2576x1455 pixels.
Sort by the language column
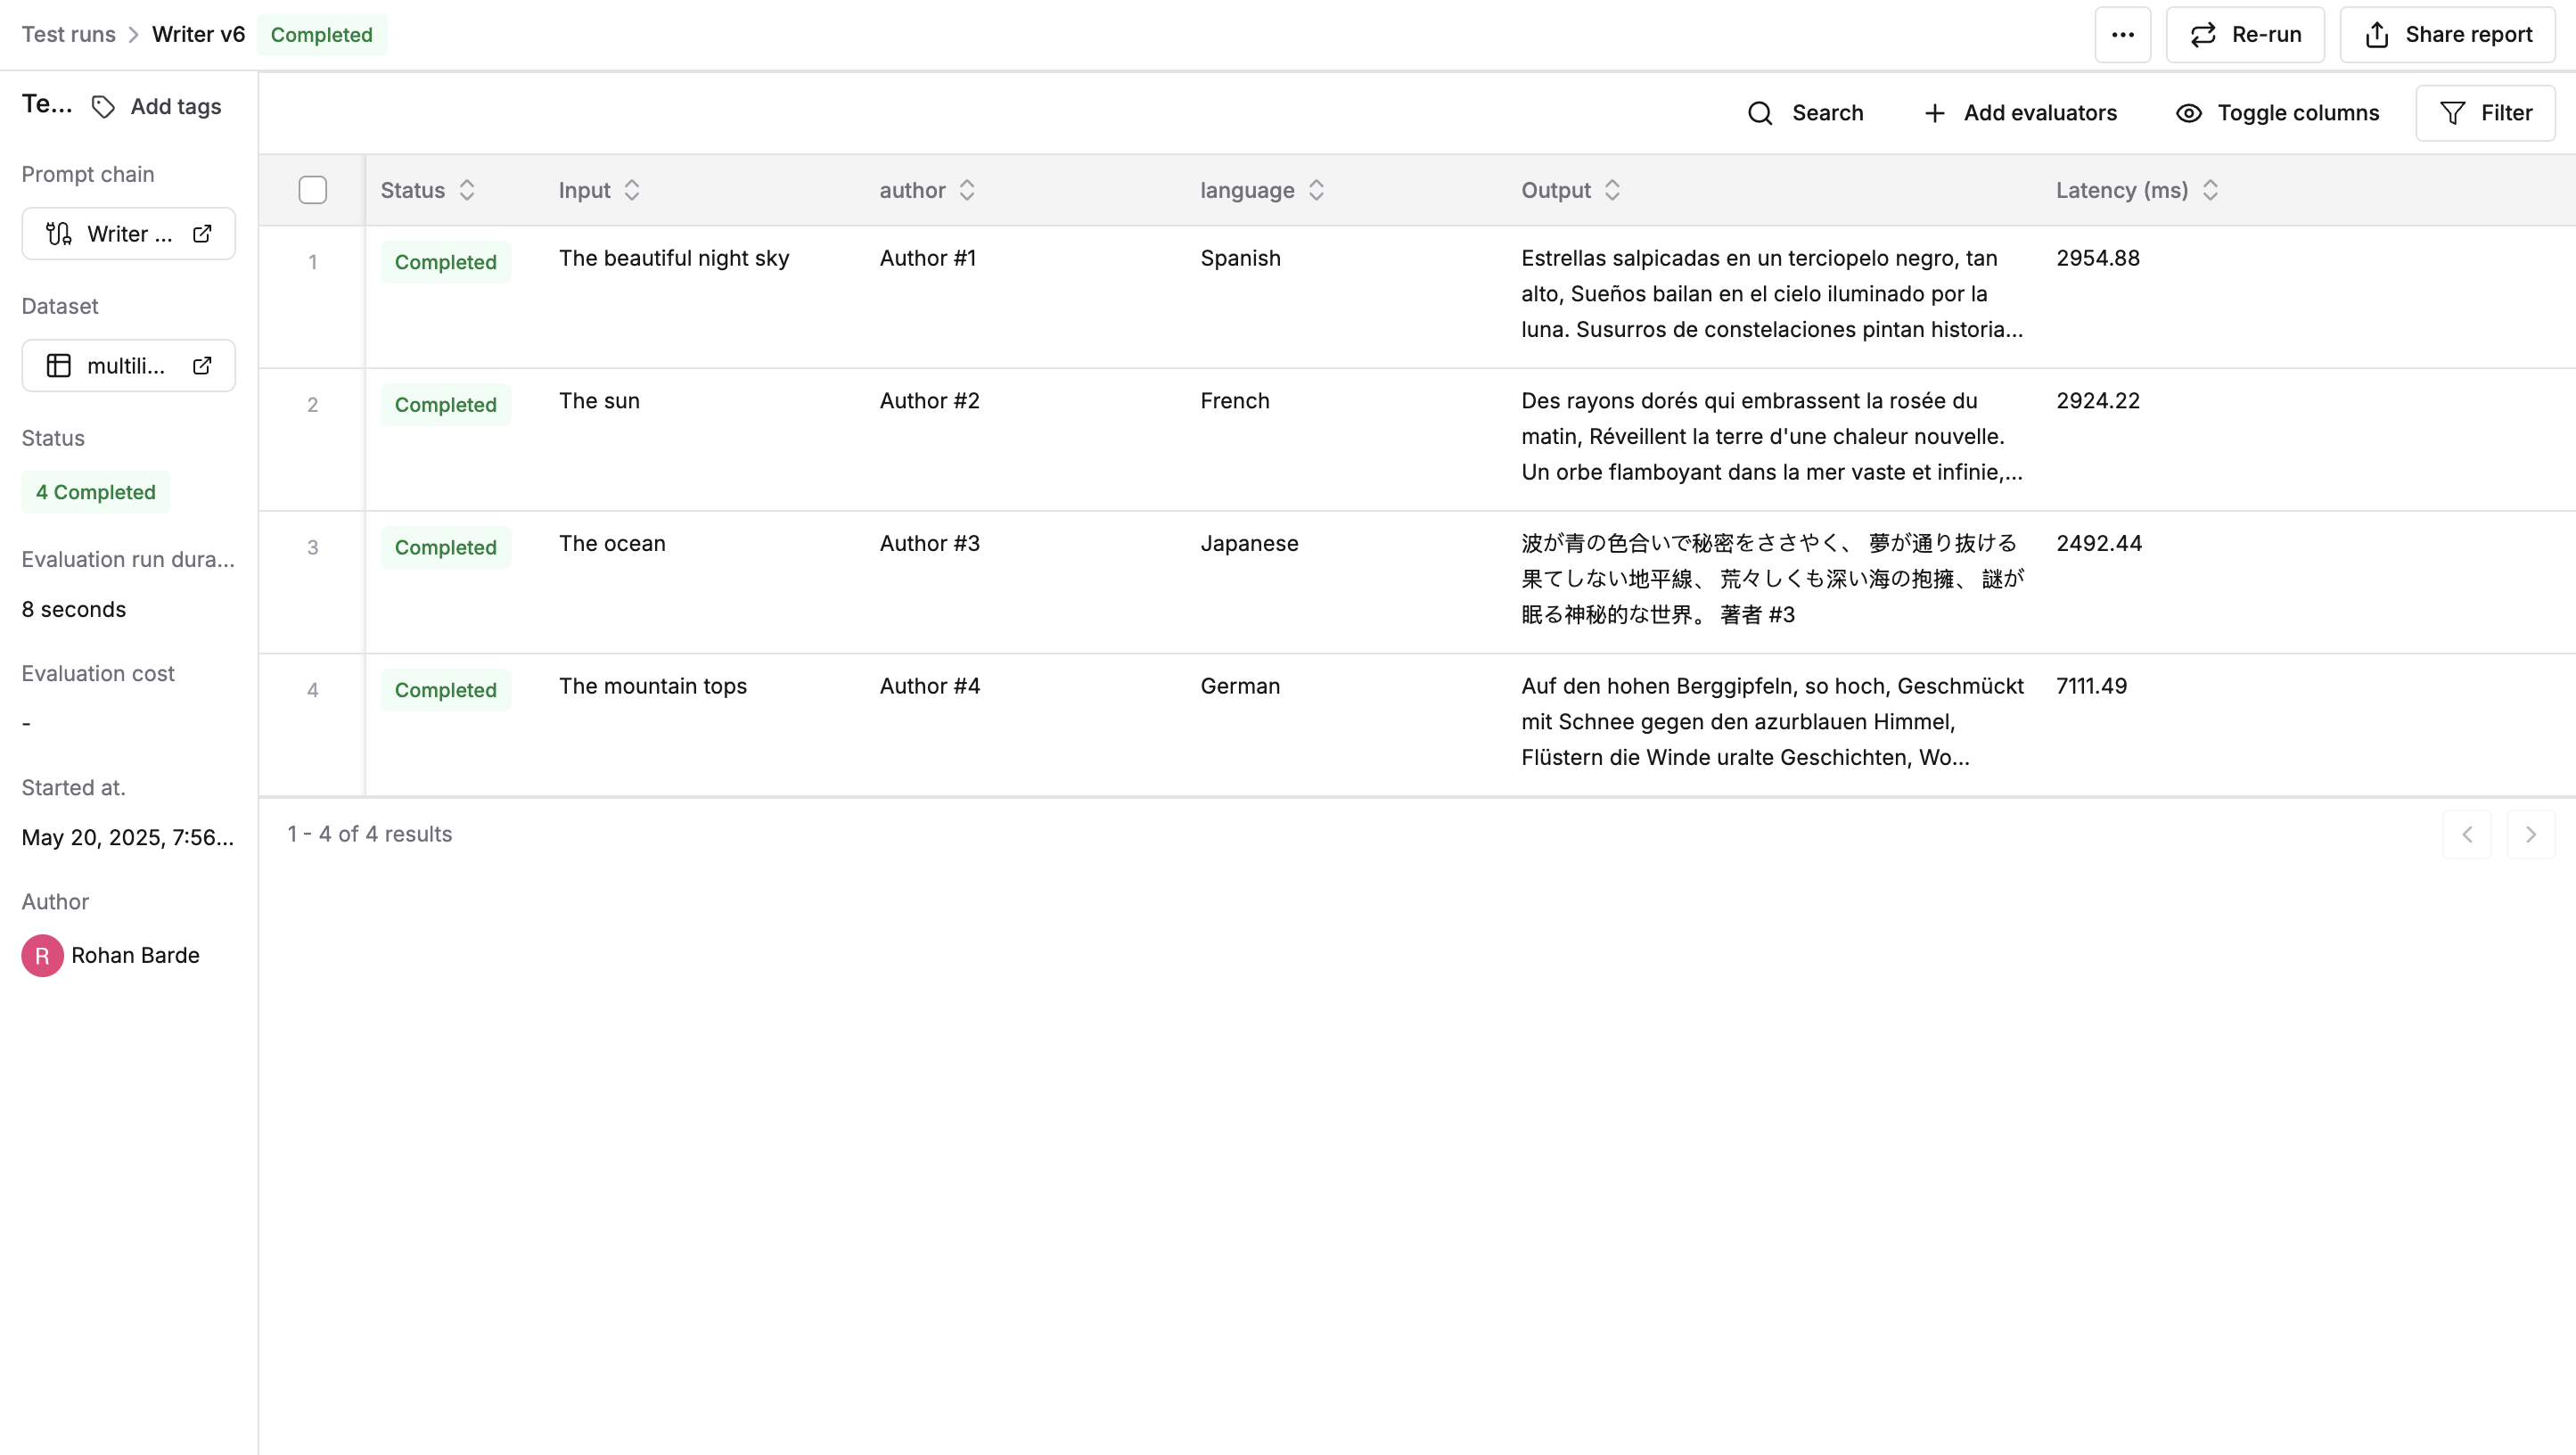(1316, 190)
